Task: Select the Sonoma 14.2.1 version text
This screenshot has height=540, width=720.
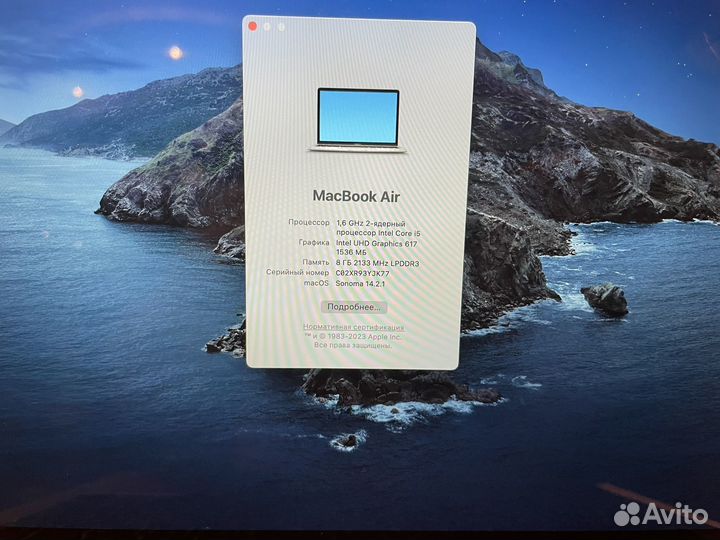Action: coord(360,283)
